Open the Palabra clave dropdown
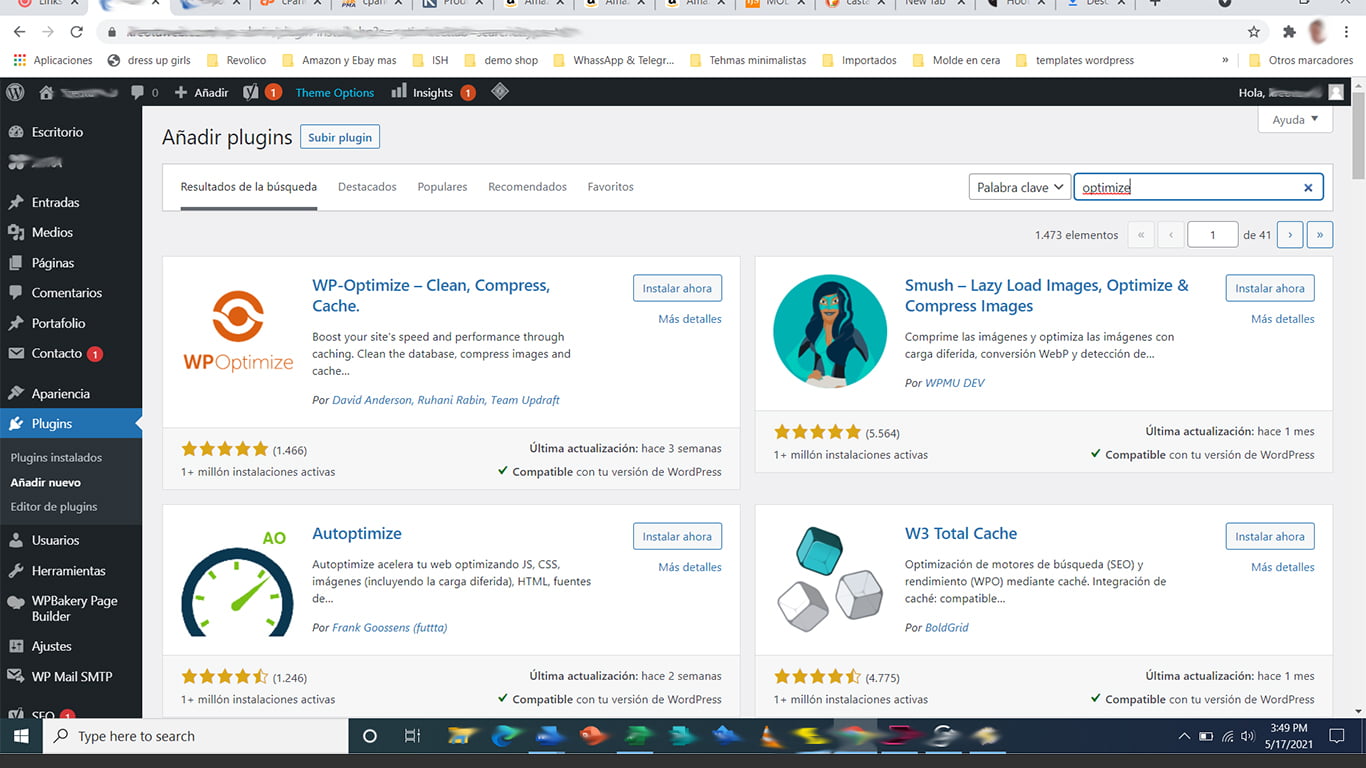 (1019, 187)
